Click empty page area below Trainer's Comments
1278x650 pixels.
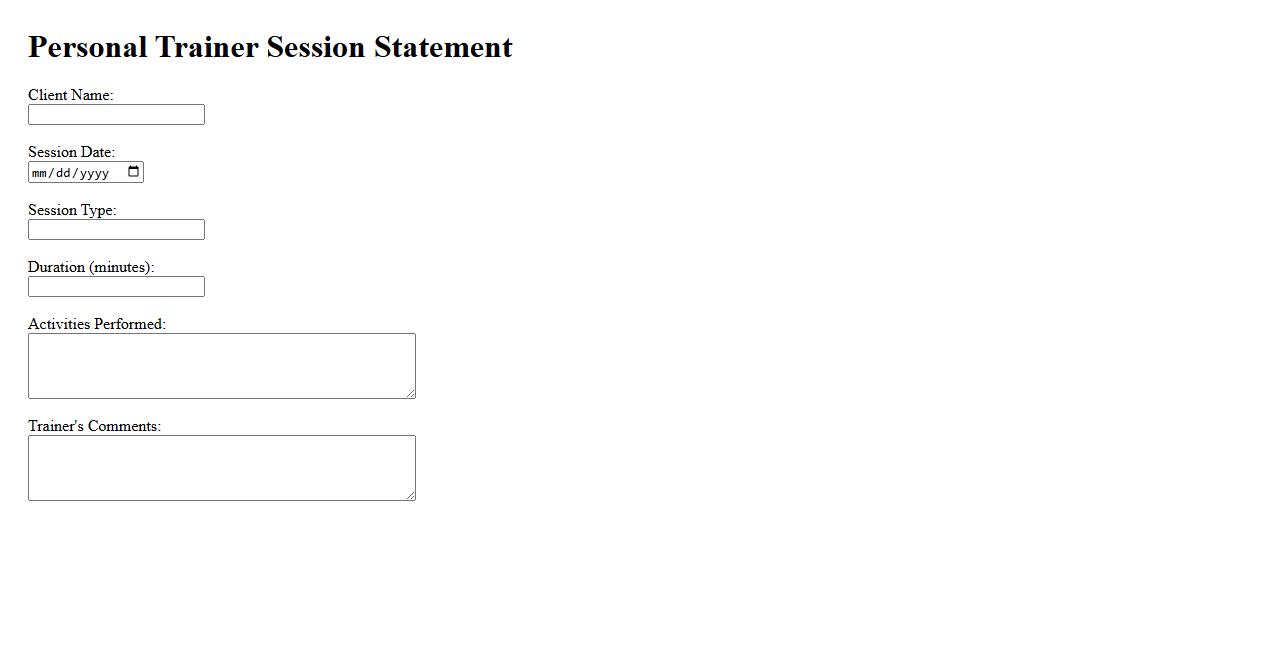click(640, 580)
